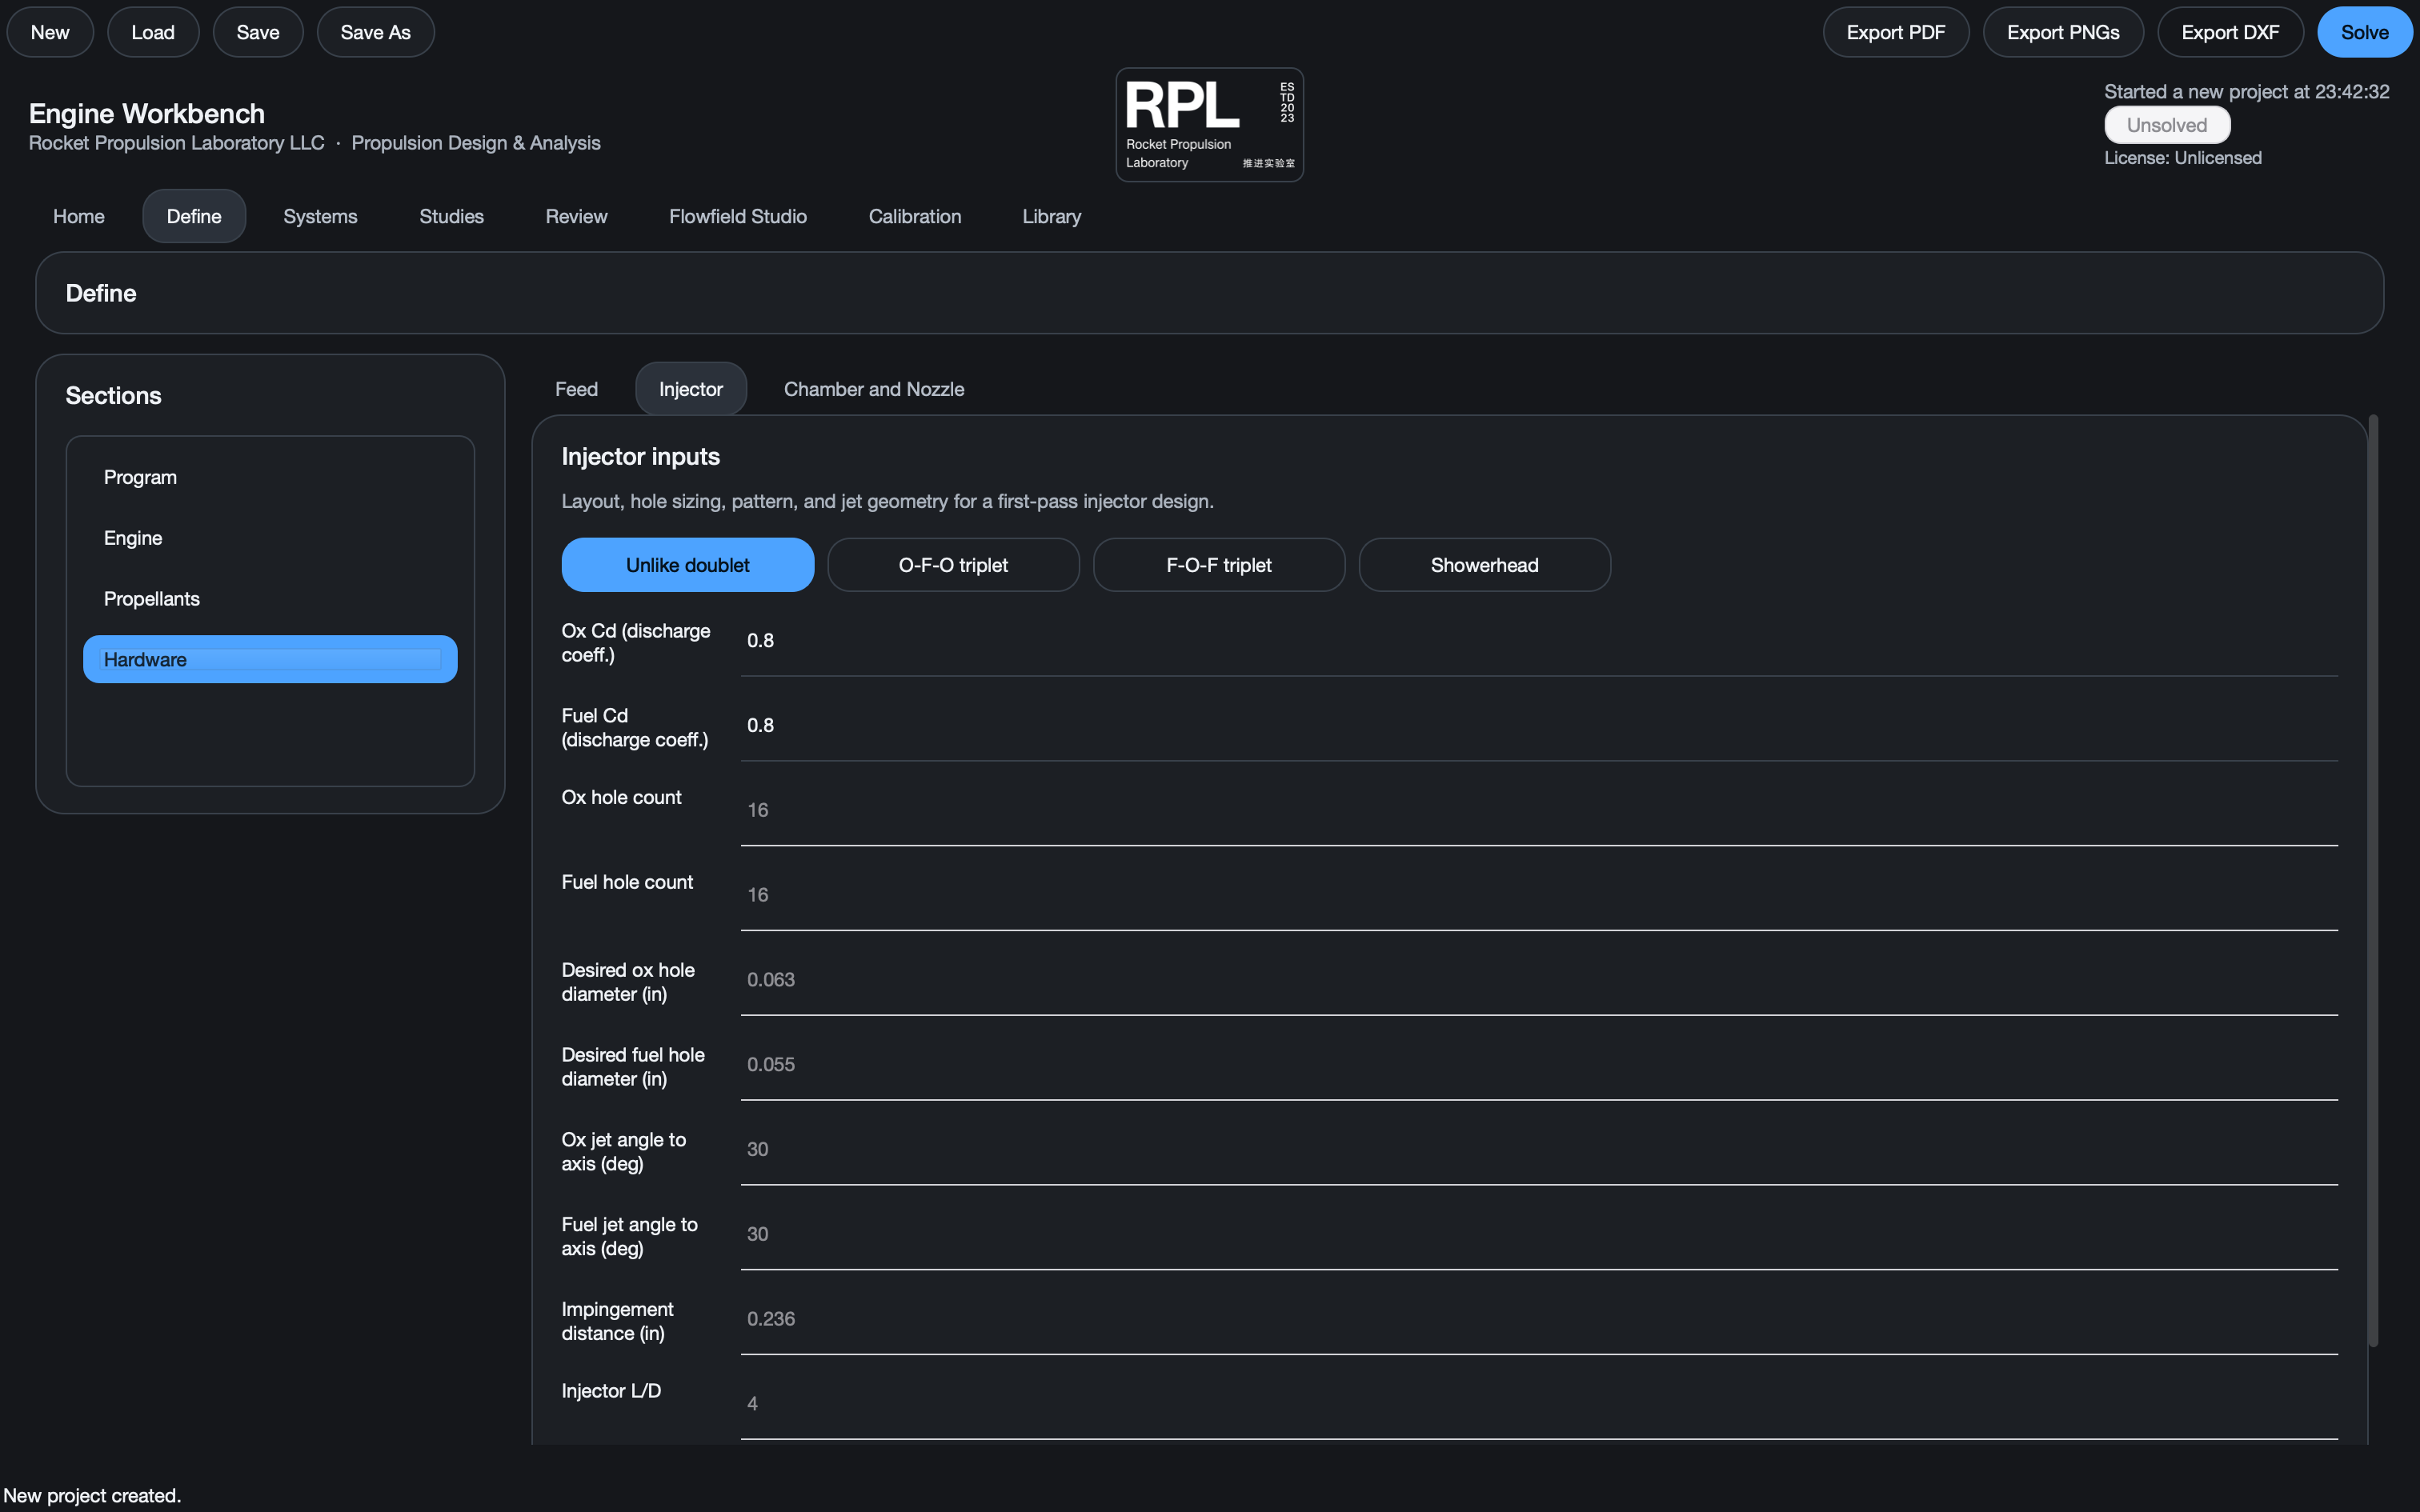Screen dimensions: 2420x1512
Task: Focus the Ox jet angle to axis field
Action: pyautogui.click(x=1539, y=1150)
